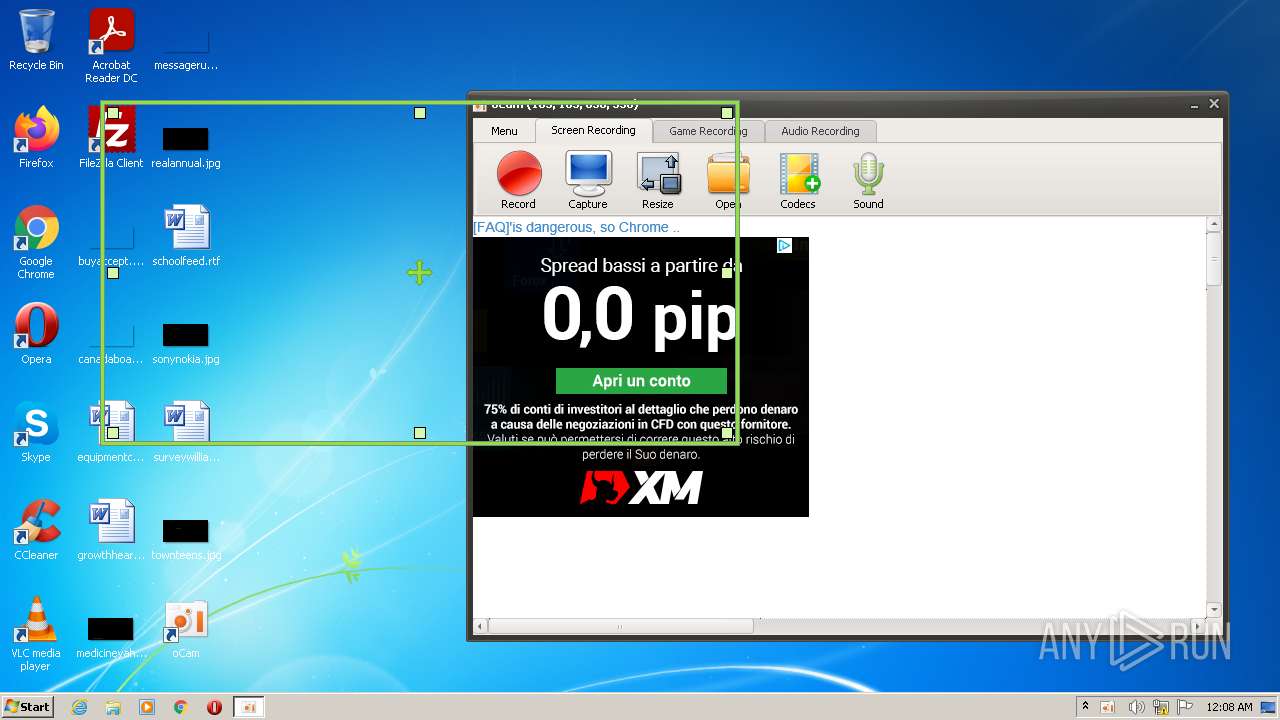The width and height of the screenshot is (1280, 720).
Task: Close the oCam window
Action: pyautogui.click(x=1214, y=104)
